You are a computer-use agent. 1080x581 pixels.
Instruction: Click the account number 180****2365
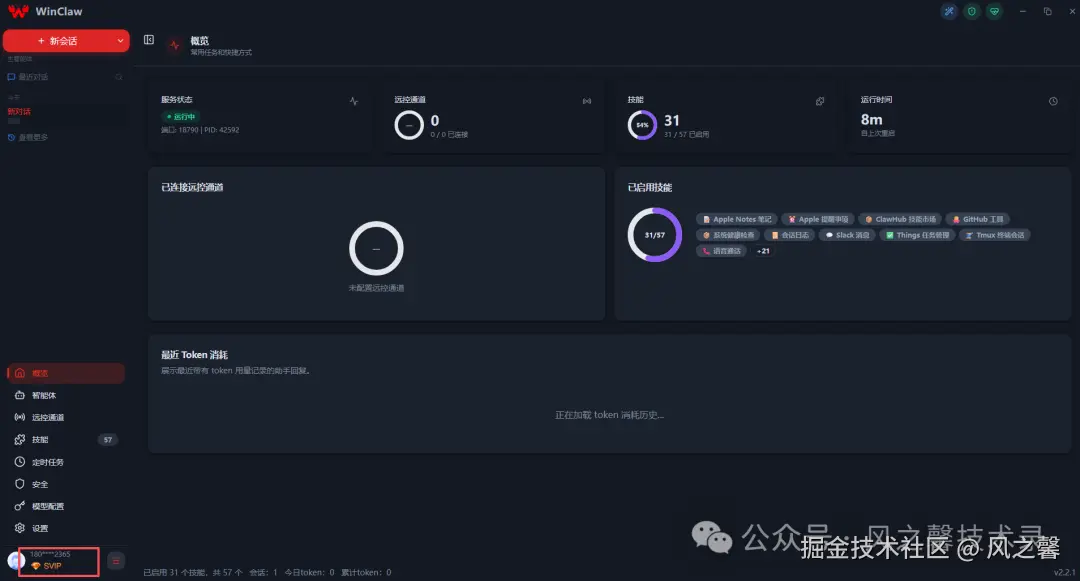(50, 554)
